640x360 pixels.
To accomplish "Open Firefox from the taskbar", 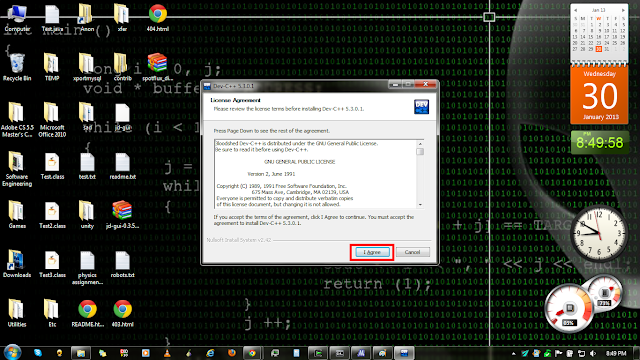I will 232,353.
